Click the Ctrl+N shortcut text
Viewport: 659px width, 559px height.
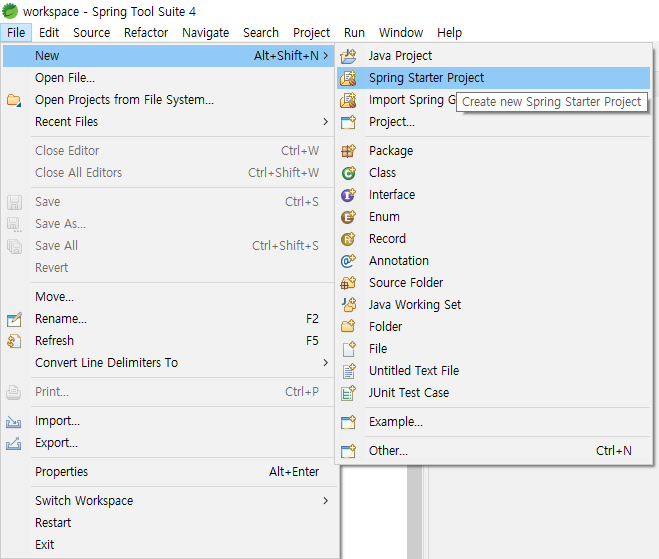click(614, 451)
